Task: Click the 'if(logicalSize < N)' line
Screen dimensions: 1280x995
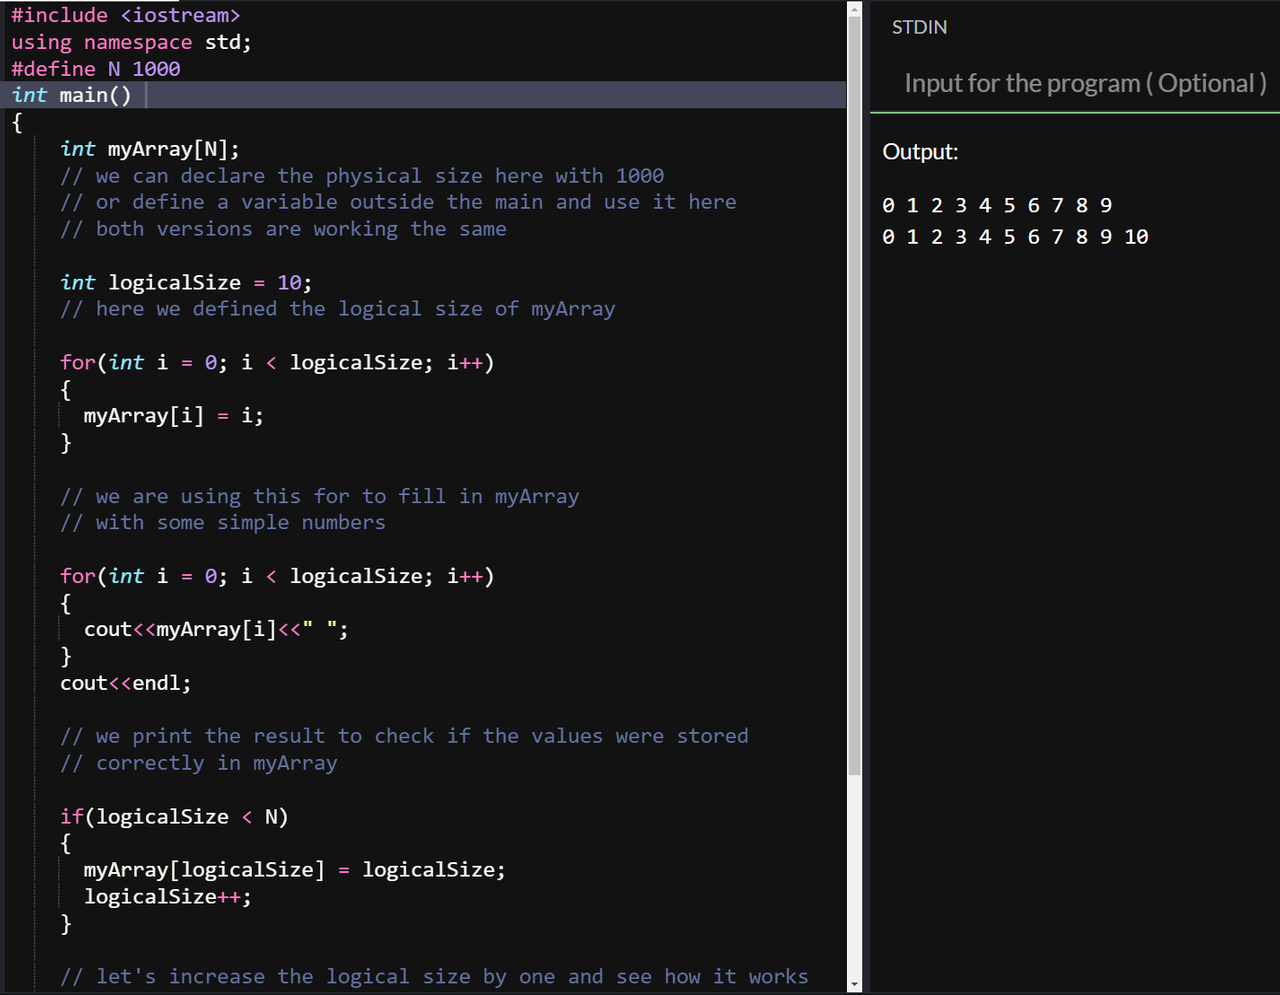Action: point(174,817)
